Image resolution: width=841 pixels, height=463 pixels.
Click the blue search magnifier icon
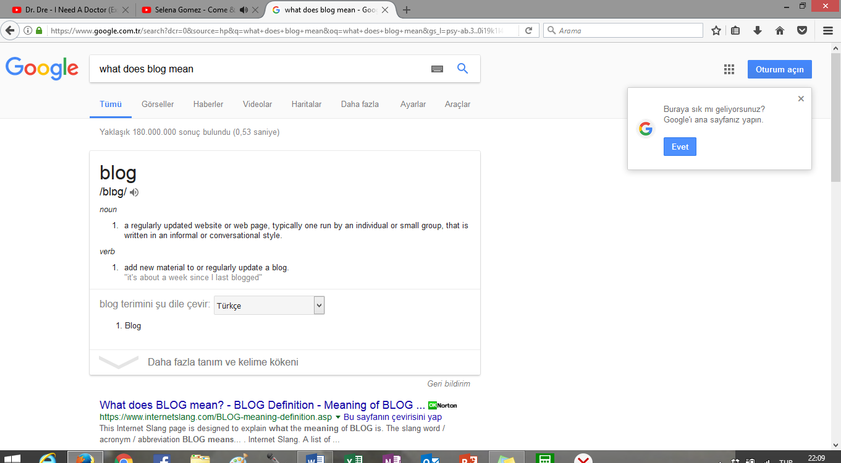click(462, 69)
